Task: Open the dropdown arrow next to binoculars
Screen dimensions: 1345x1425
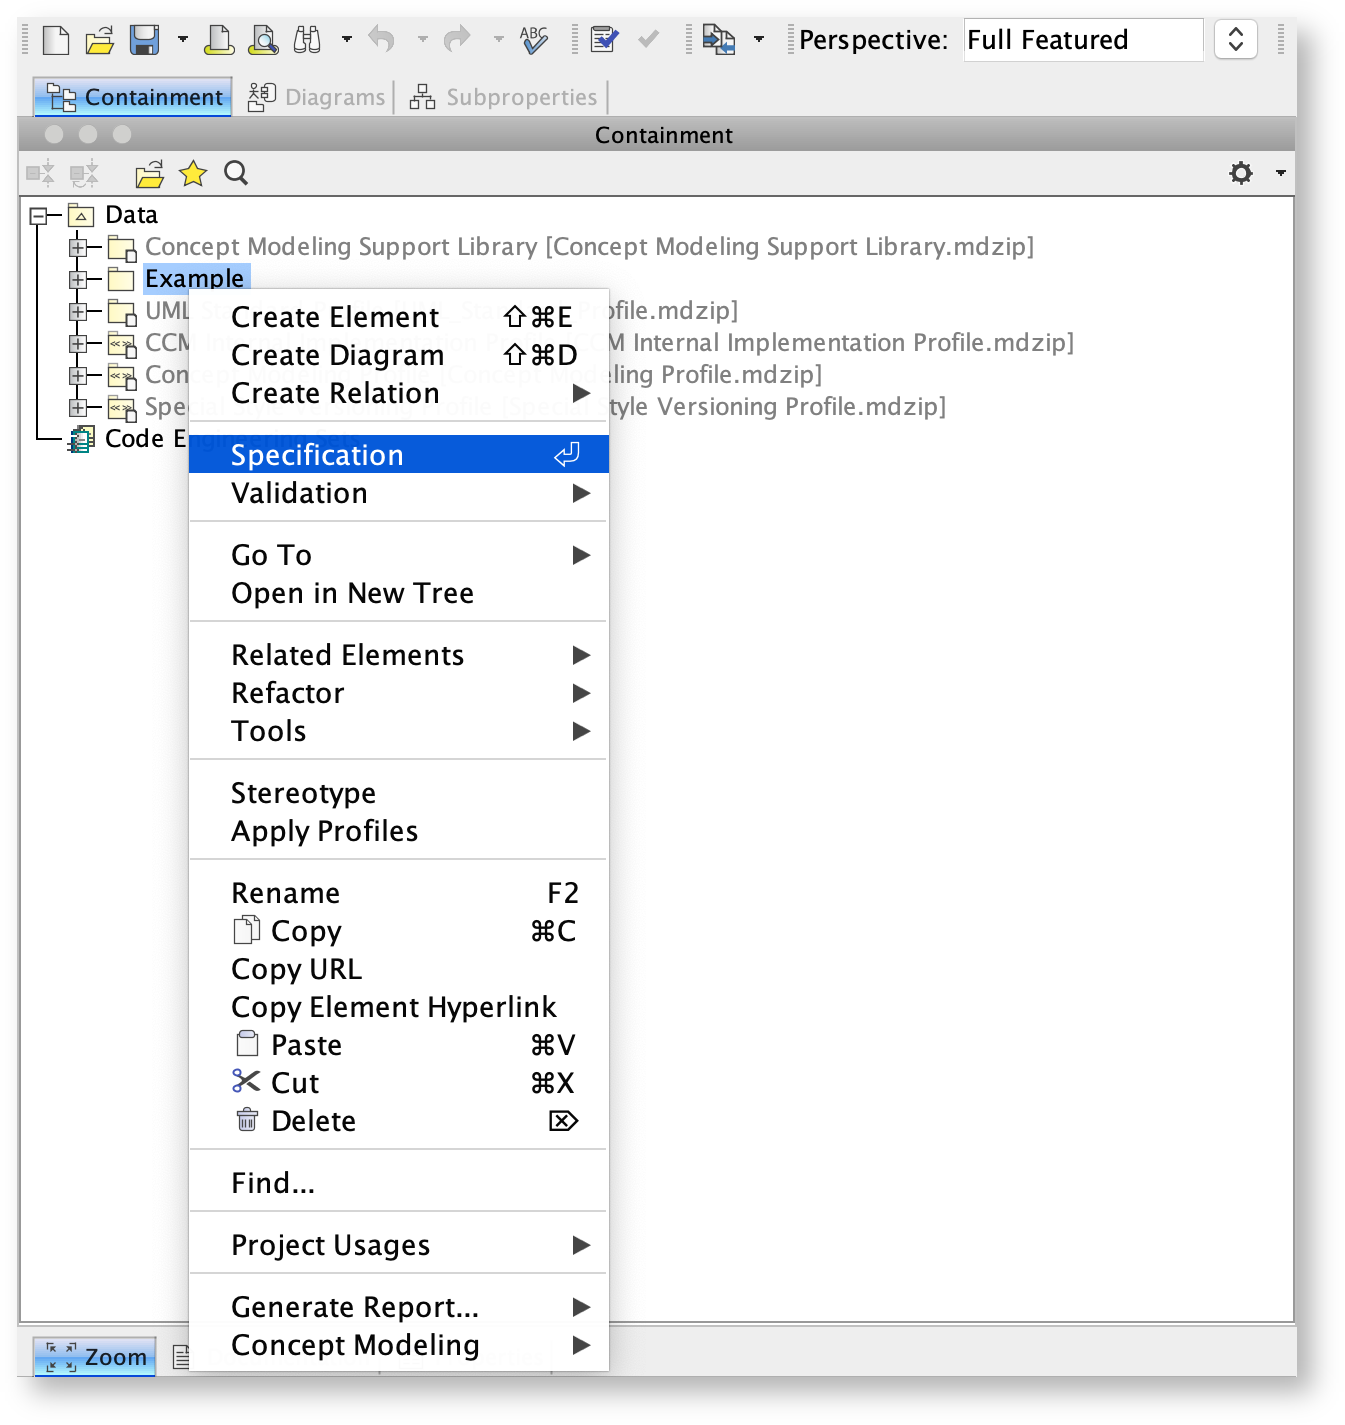Action: tap(346, 40)
